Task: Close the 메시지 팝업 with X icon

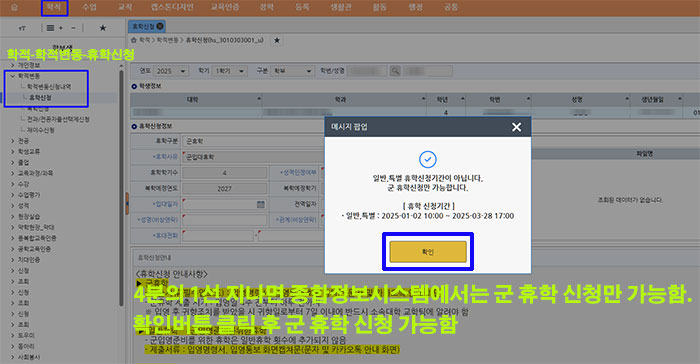Action: (517, 127)
